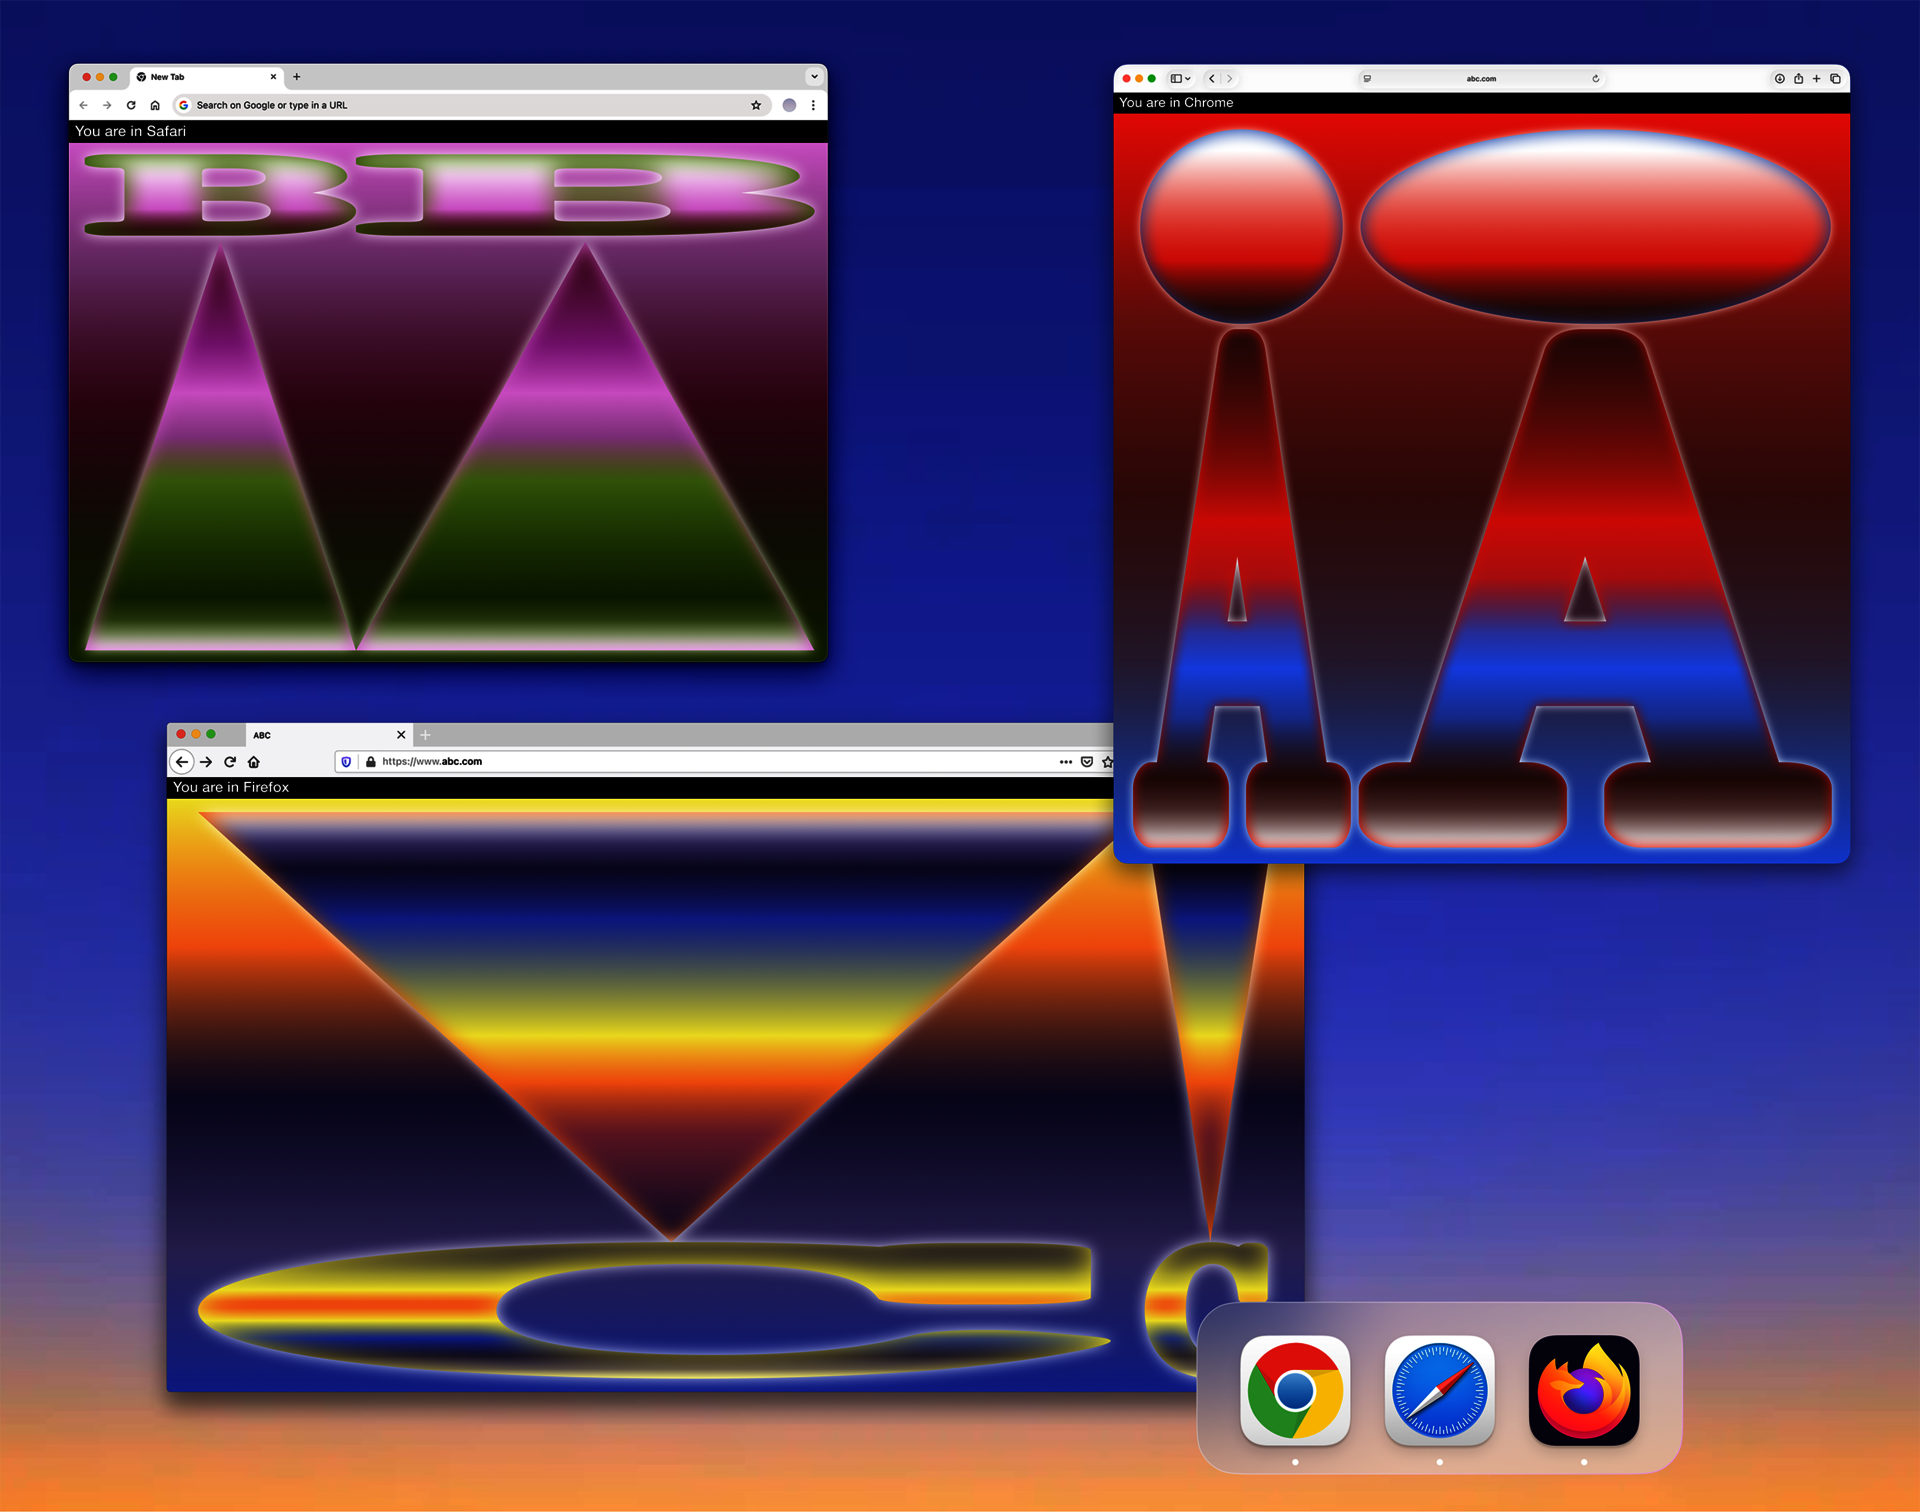Viewport: 1920px width, 1512px height.
Task: Click the padlock site security icon
Action: point(371,762)
